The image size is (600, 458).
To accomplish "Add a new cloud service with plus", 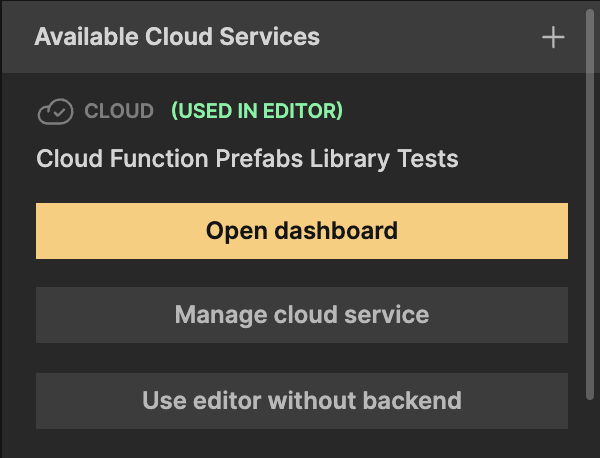I will [x=553, y=38].
